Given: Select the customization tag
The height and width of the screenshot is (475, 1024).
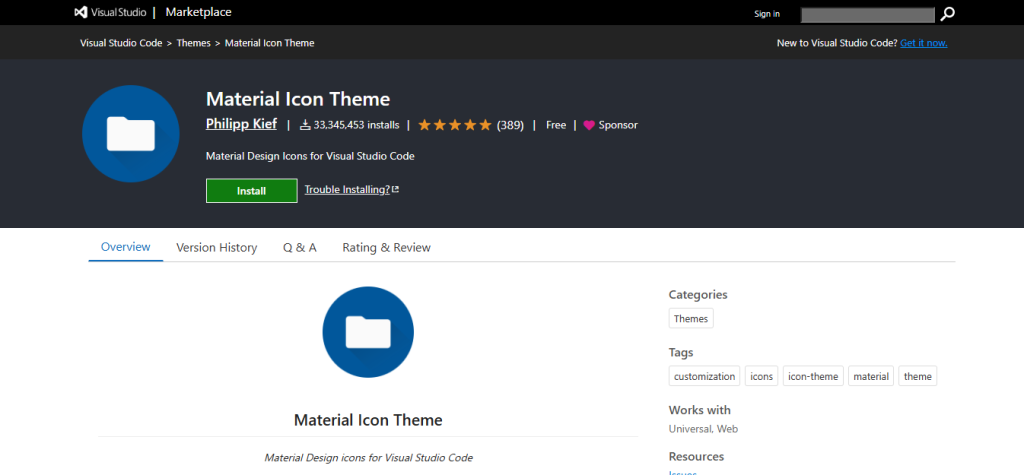Looking at the screenshot, I should pos(704,376).
